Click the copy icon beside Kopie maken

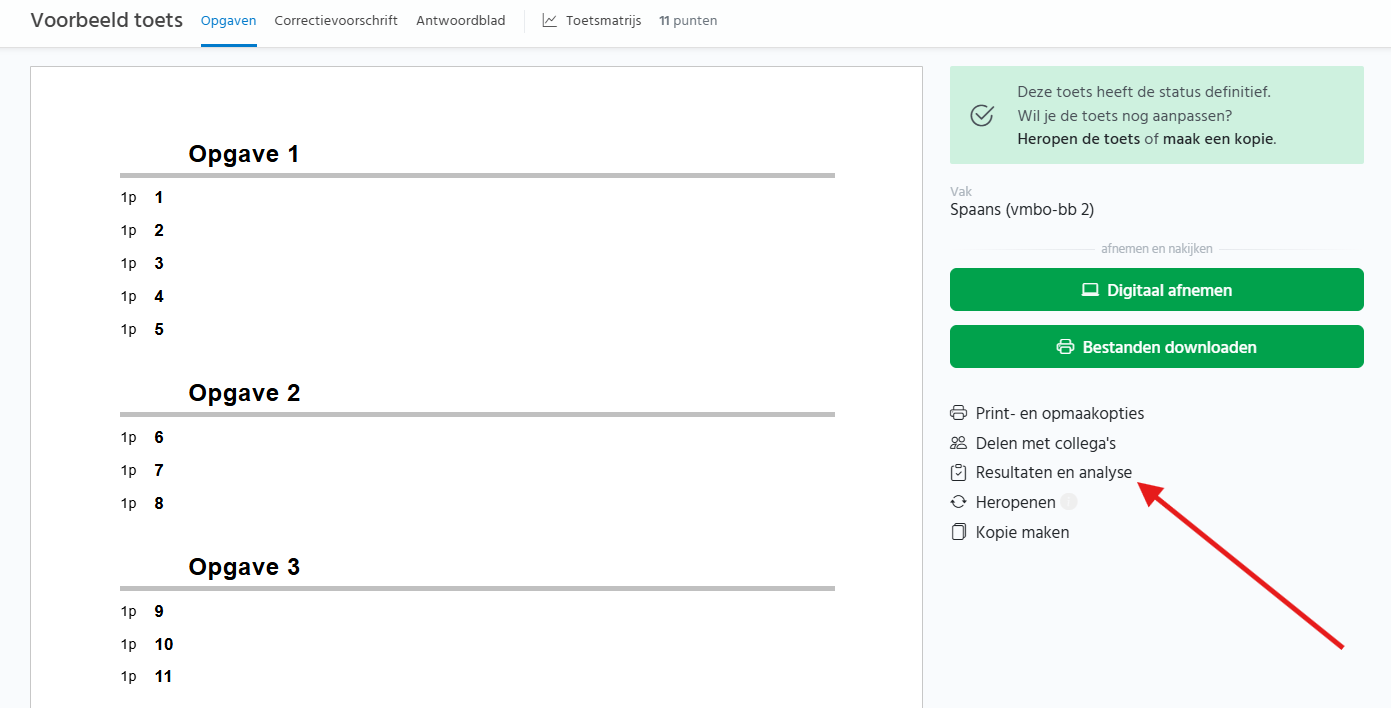pyautogui.click(x=958, y=532)
